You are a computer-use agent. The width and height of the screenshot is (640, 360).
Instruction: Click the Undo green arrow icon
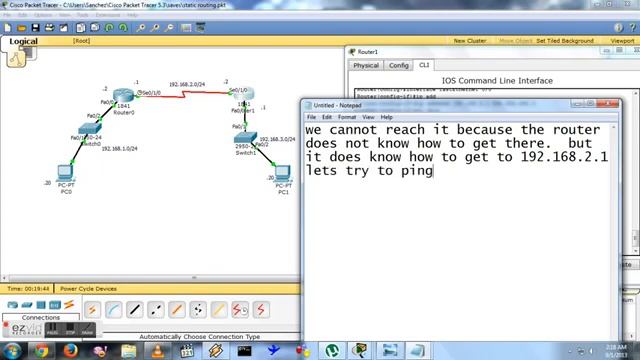tap(109, 28)
